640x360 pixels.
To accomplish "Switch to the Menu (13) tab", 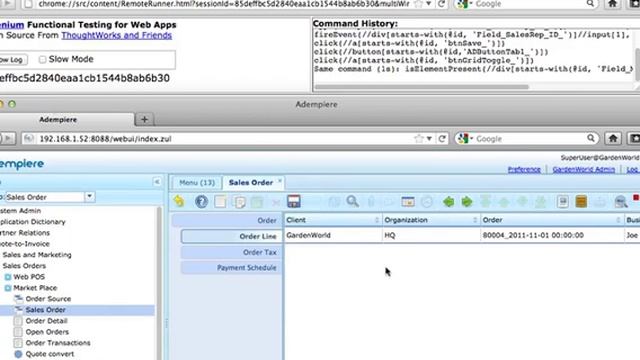I will coord(197,182).
